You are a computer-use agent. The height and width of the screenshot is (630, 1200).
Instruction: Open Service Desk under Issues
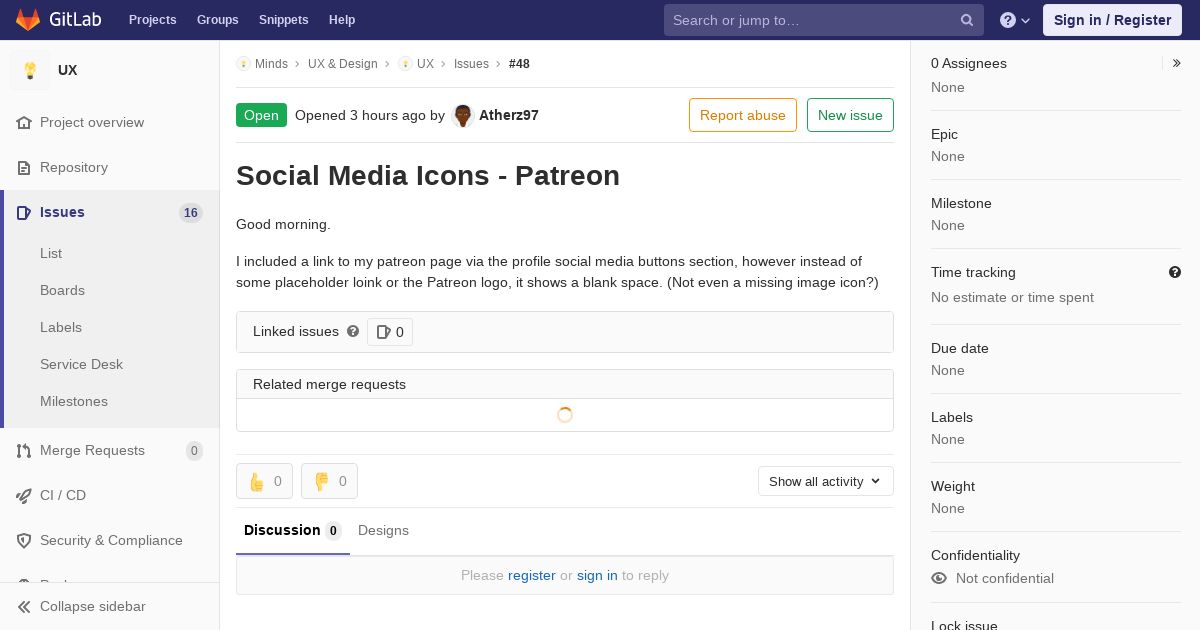point(81,364)
